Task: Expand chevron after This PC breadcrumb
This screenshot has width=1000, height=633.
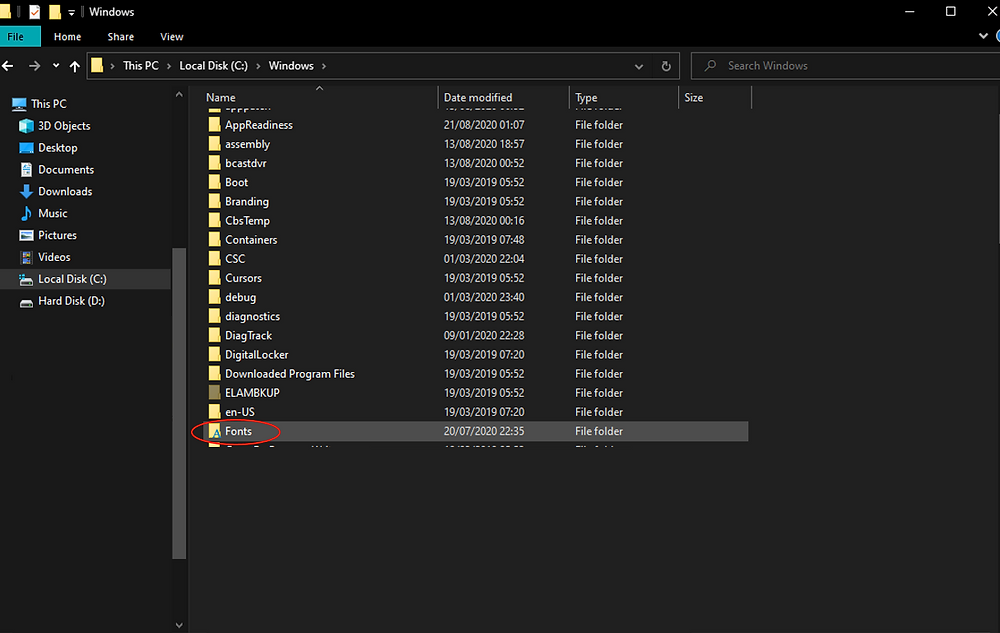Action: click(x=169, y=66)
